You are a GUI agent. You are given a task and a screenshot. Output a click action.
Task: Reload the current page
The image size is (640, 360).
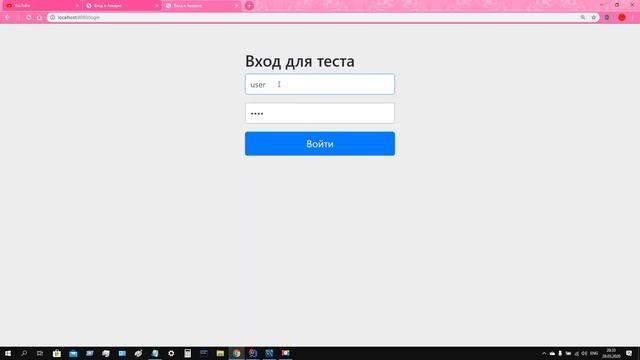[x=29, y=18]
